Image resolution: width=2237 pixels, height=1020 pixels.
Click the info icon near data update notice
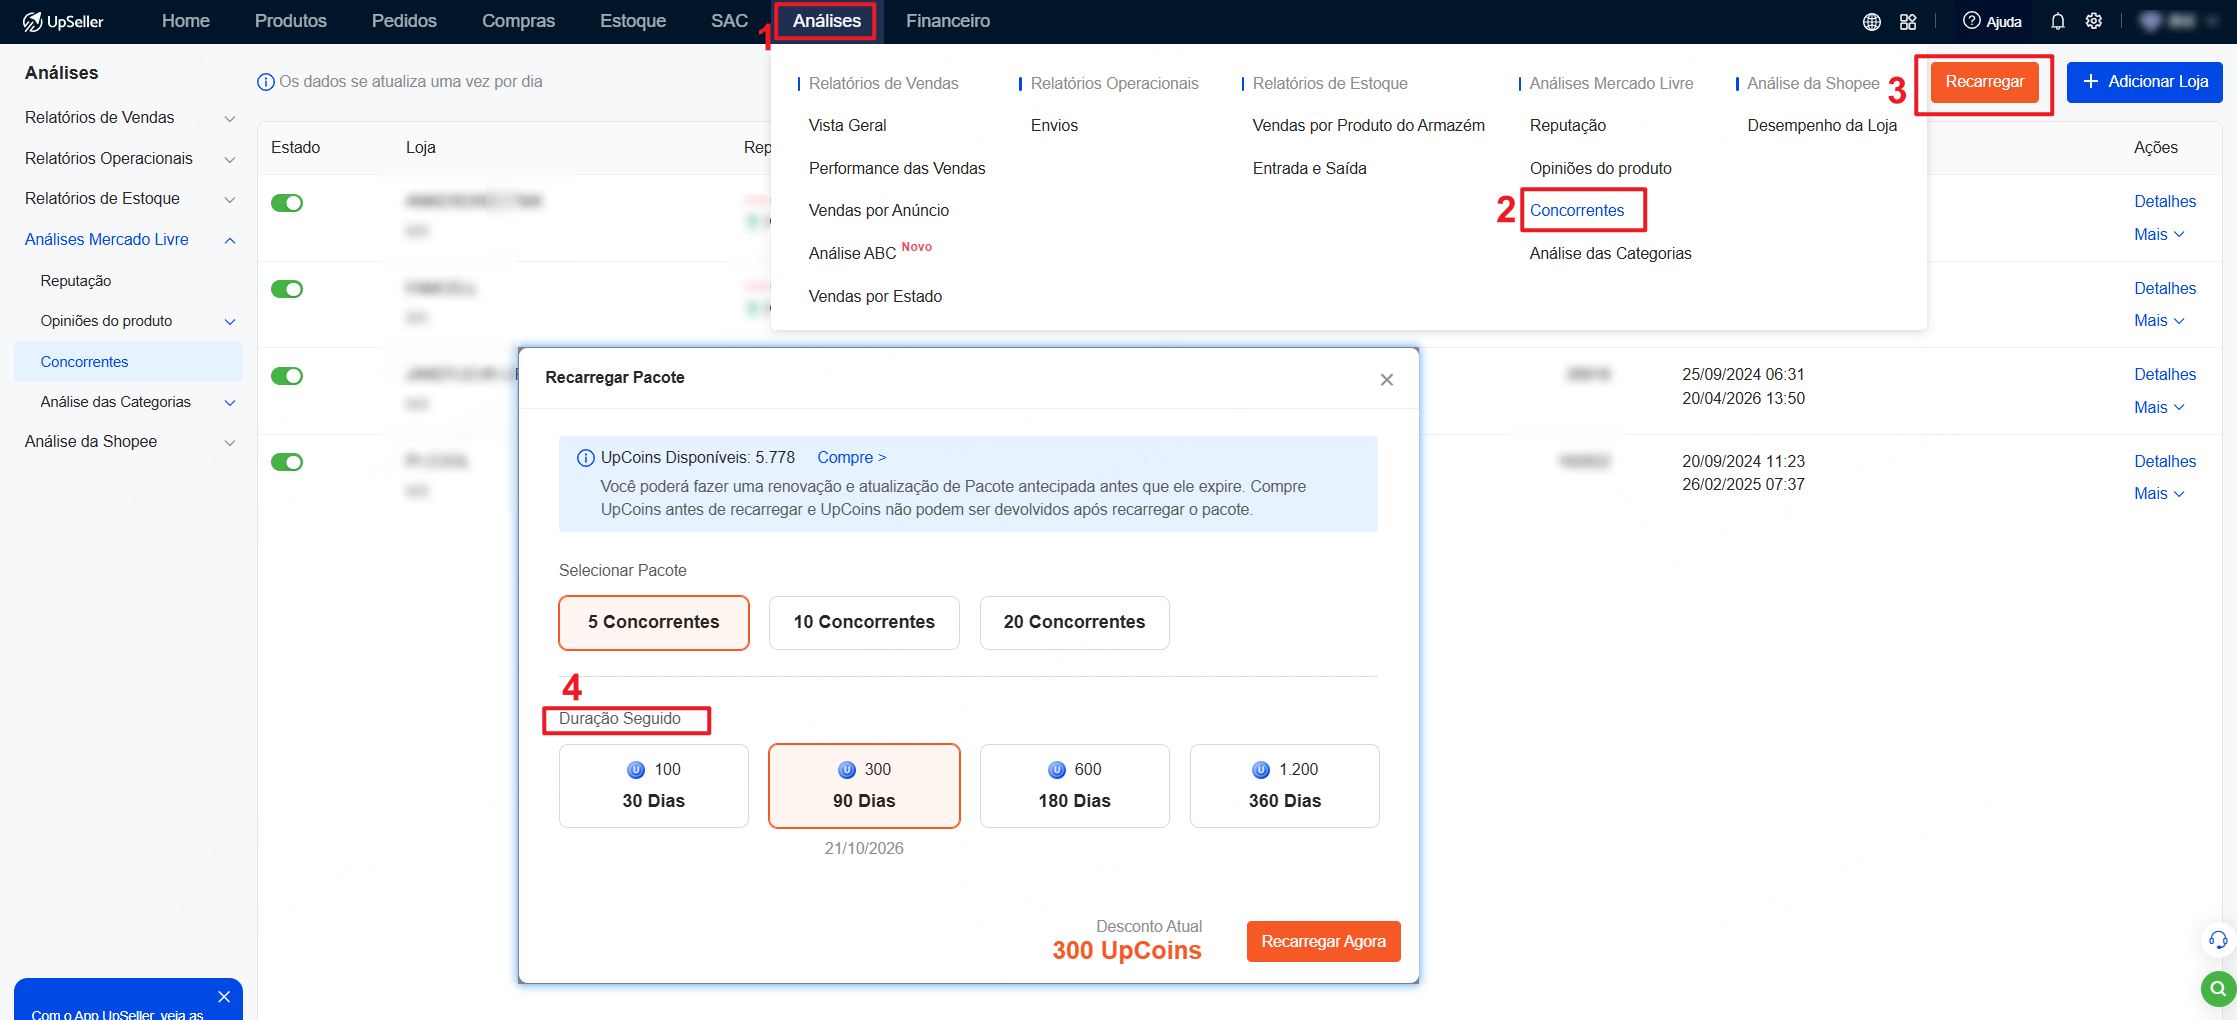coord(266,82)
